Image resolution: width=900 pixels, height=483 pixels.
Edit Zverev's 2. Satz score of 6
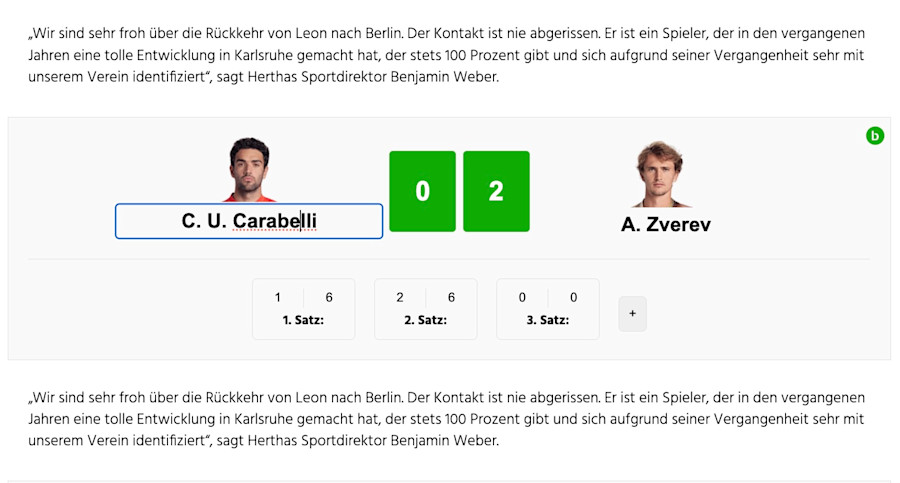(x=451, y=297)
